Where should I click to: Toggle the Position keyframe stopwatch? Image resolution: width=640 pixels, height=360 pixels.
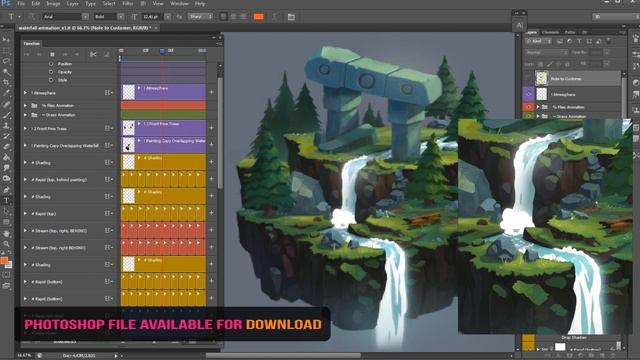[x=51, y=64]
